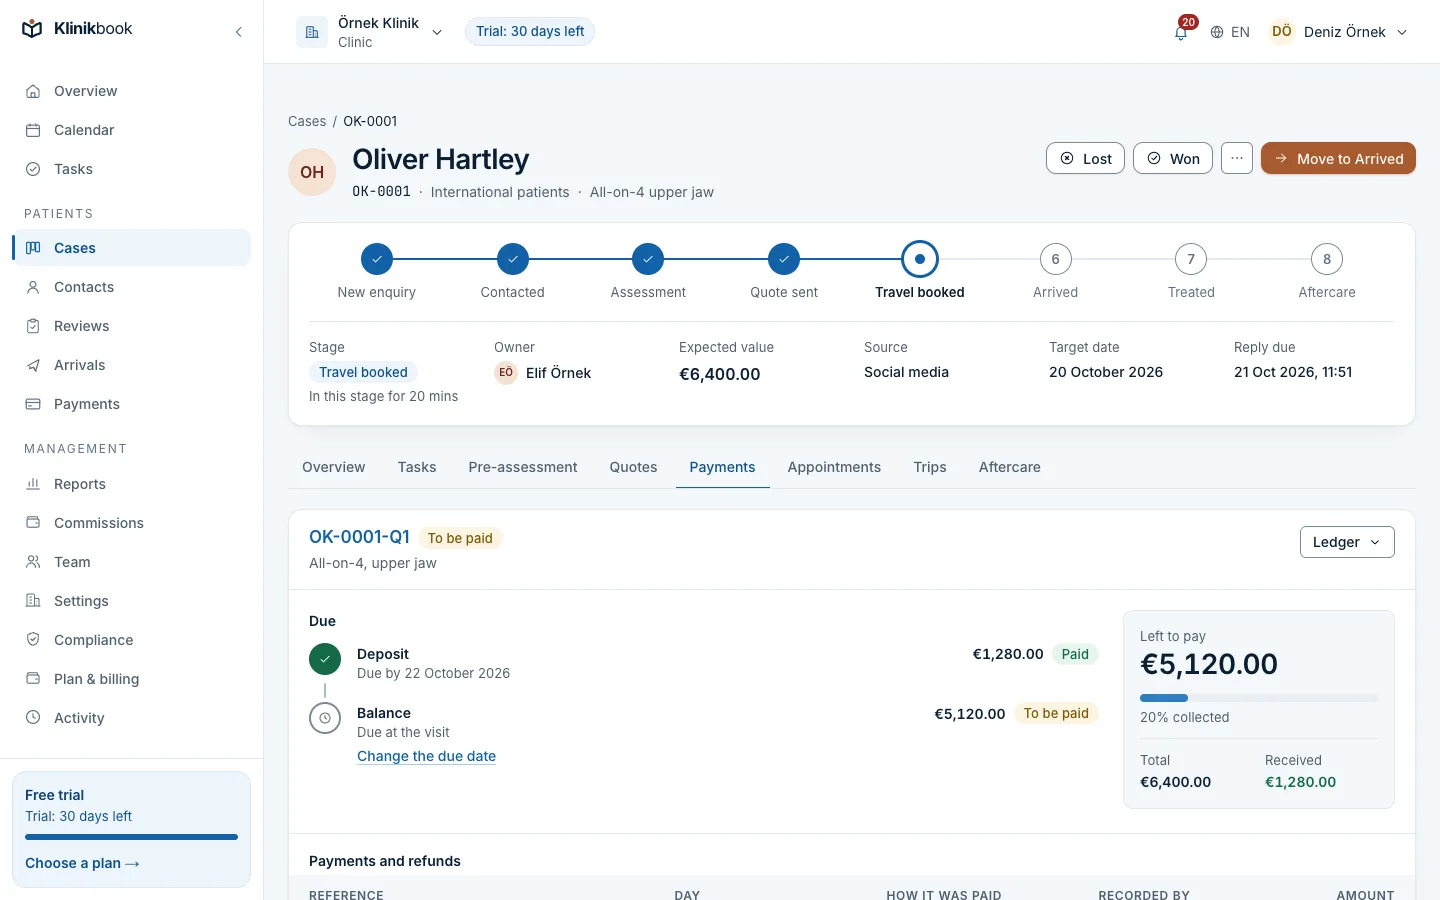Open the Örnek Klinik clinic switcher
1440x900 pixels.
(370, 32)
